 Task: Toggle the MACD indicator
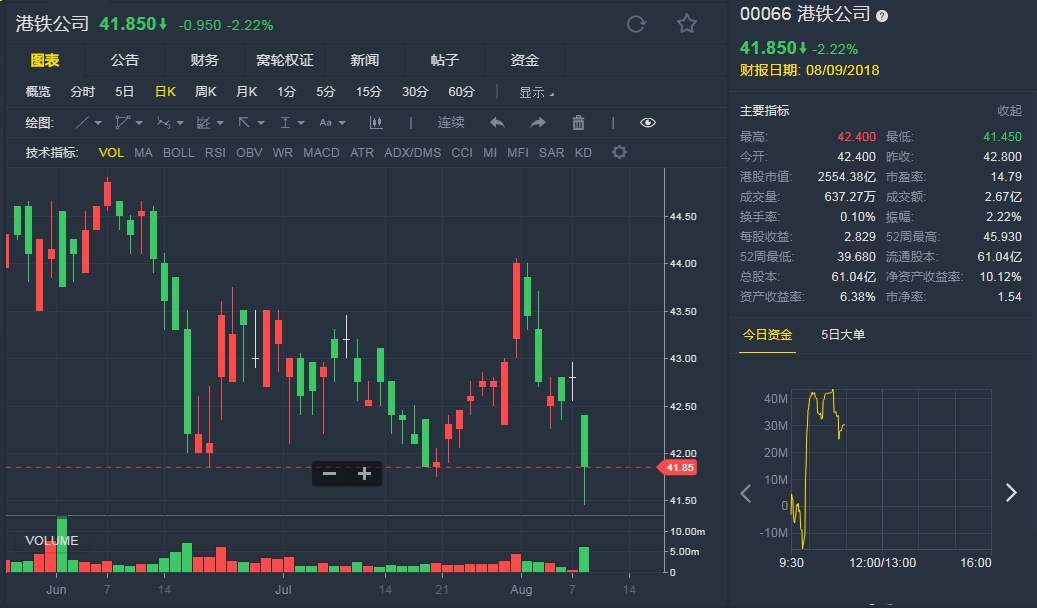(x=321, y=153)
